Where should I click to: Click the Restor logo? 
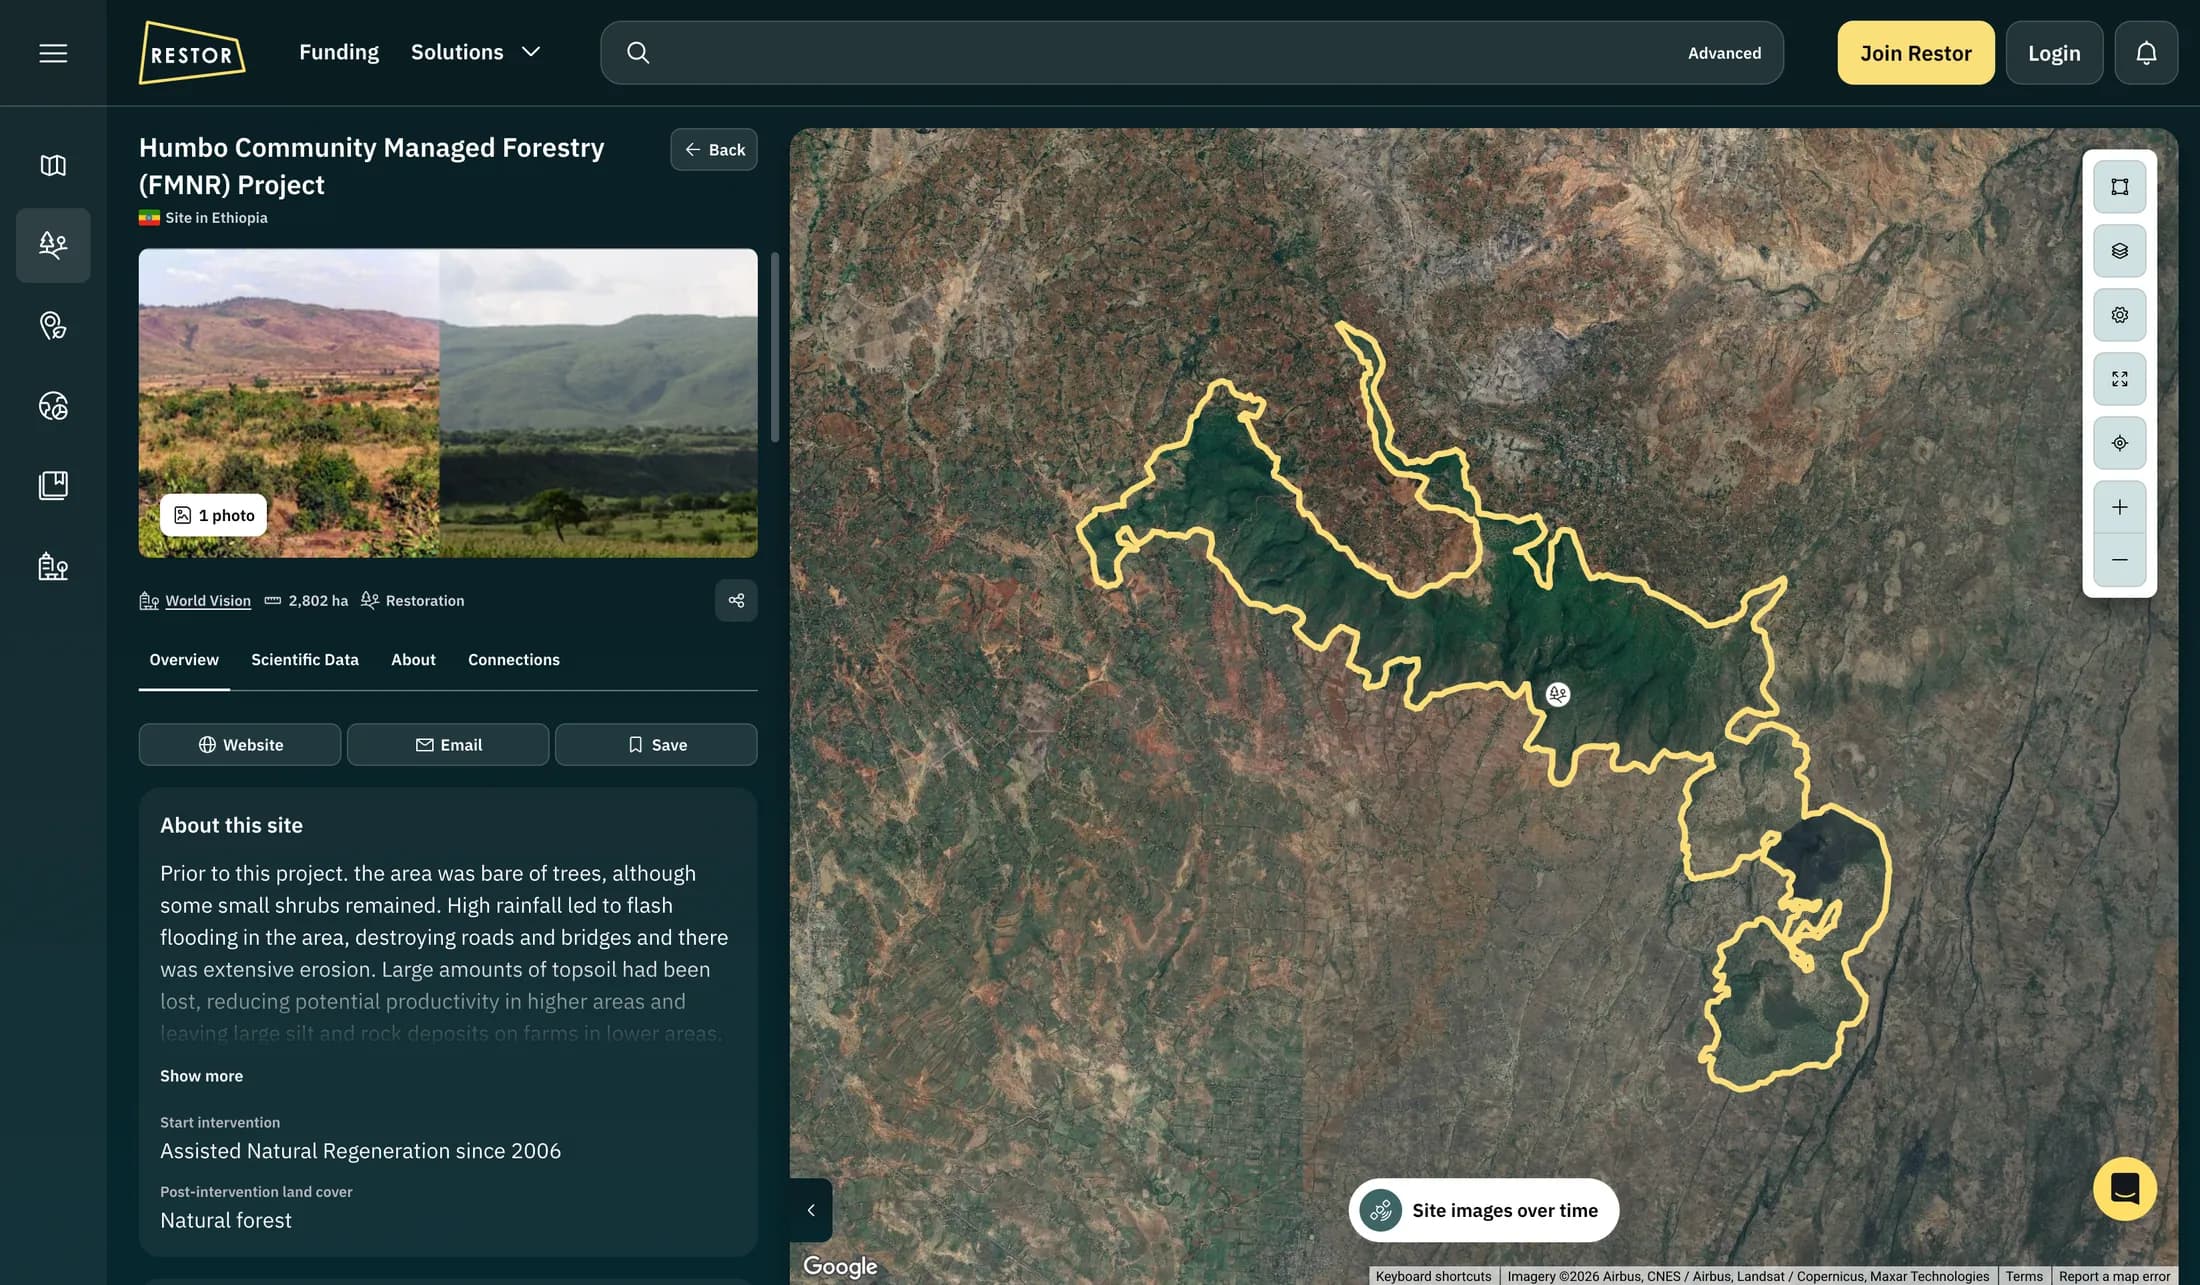click(192, 53)
